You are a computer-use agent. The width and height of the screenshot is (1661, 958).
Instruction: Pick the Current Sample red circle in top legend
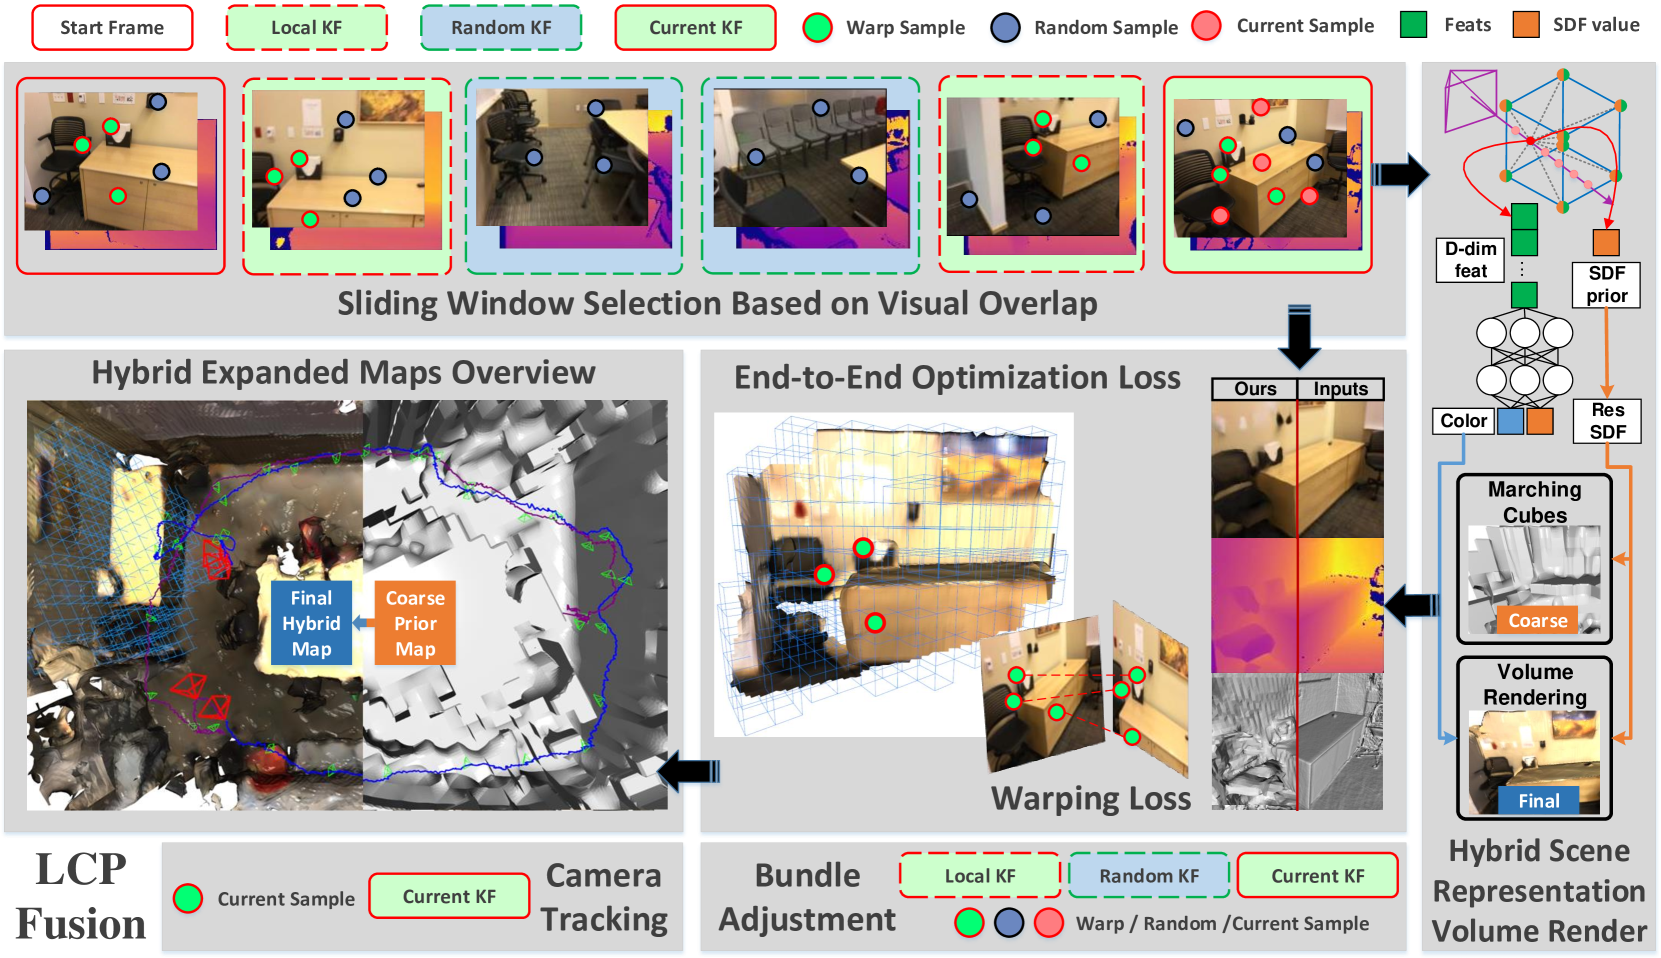pyautogui.click(x=1207, y=26)
